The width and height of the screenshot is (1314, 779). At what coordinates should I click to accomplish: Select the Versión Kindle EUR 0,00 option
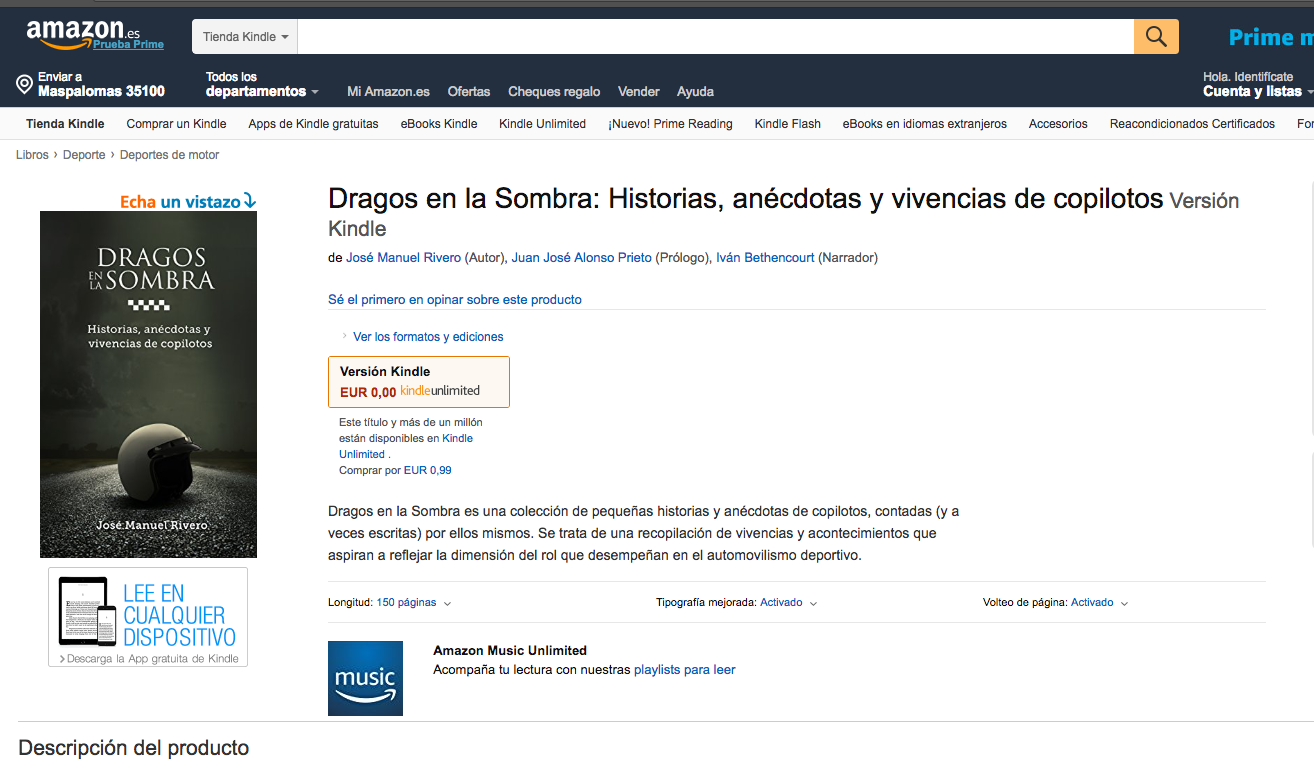coord(418,382)
